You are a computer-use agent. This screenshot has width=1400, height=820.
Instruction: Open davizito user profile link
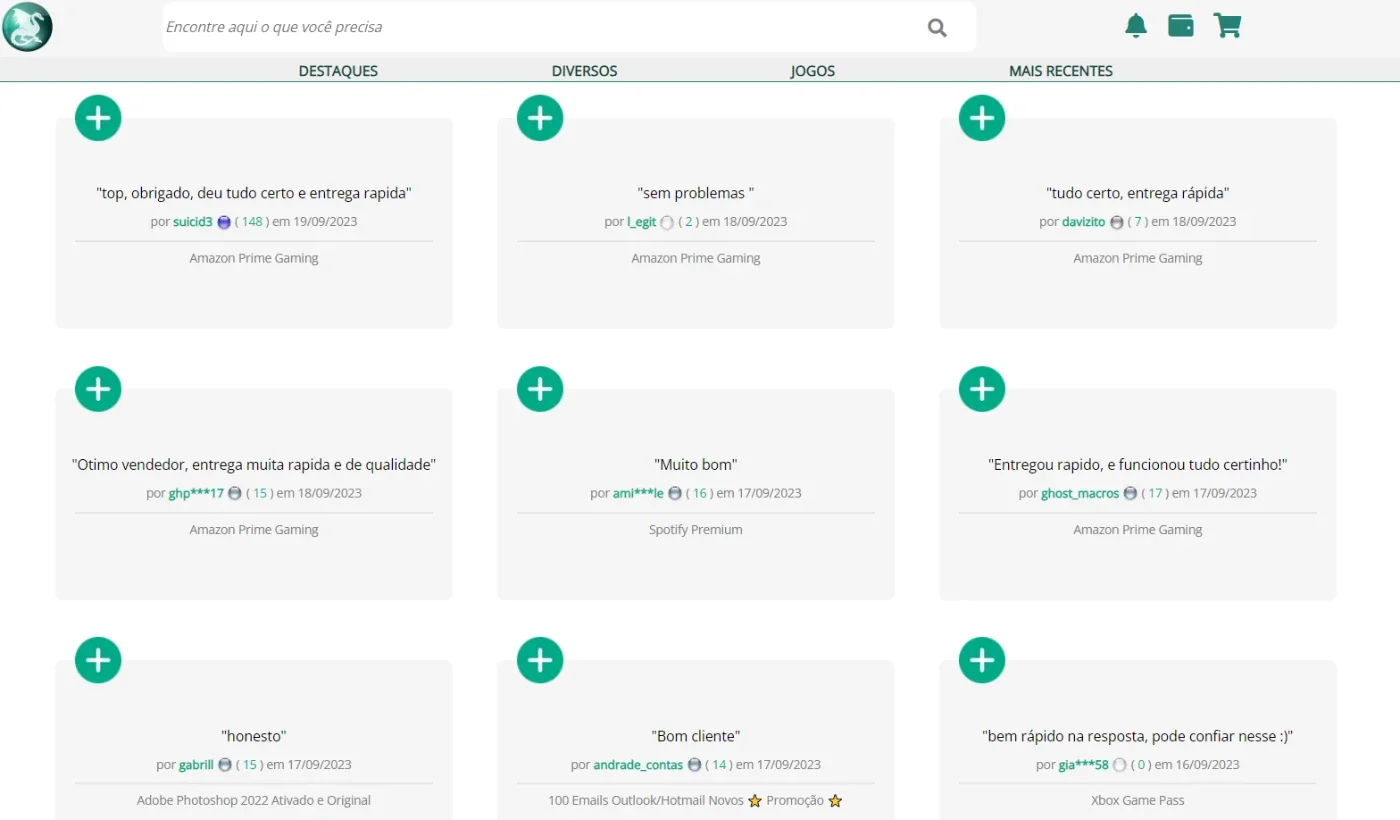(x=1084, y=222)
